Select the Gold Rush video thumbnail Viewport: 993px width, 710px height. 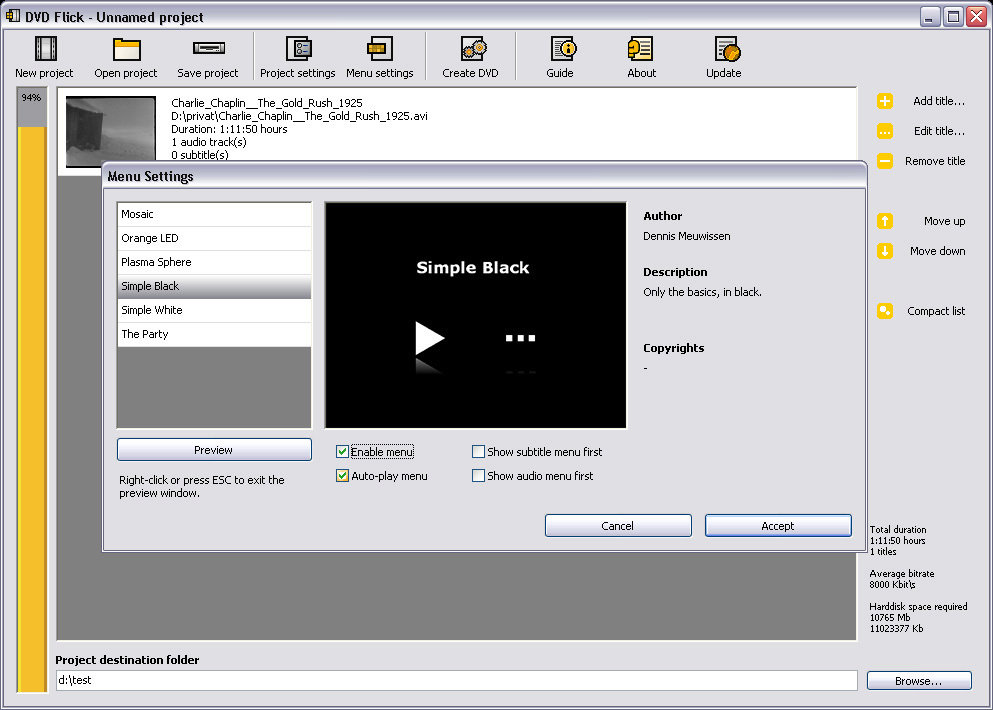(x=111, y=131)
